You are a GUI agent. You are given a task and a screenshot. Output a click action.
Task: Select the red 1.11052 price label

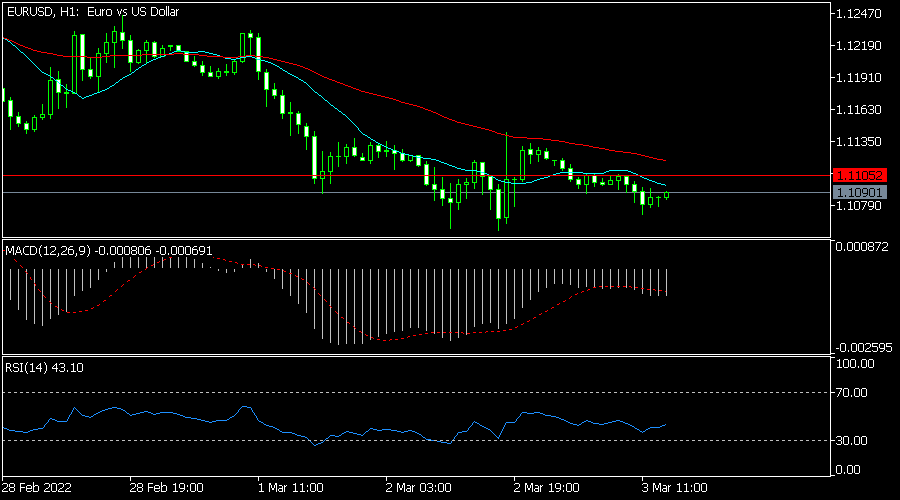pos(859,175)
